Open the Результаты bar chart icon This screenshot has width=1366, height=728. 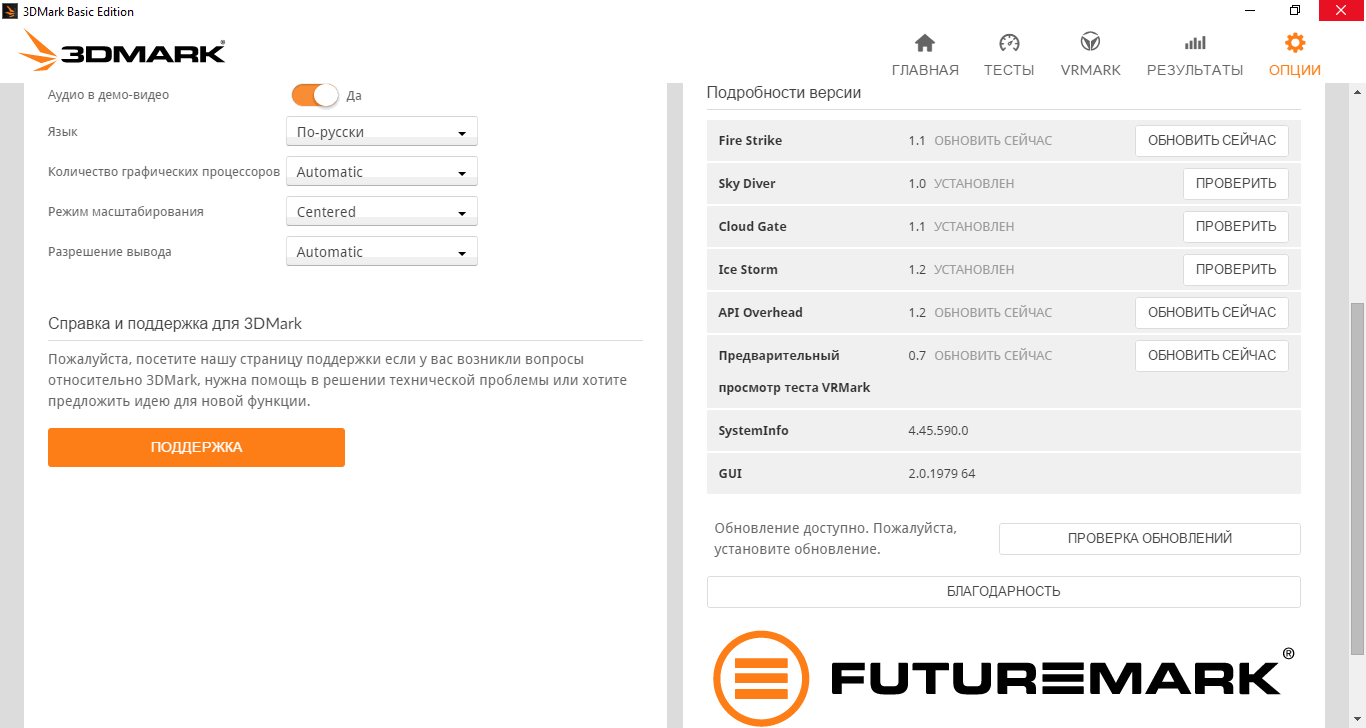coord(1195,43)
